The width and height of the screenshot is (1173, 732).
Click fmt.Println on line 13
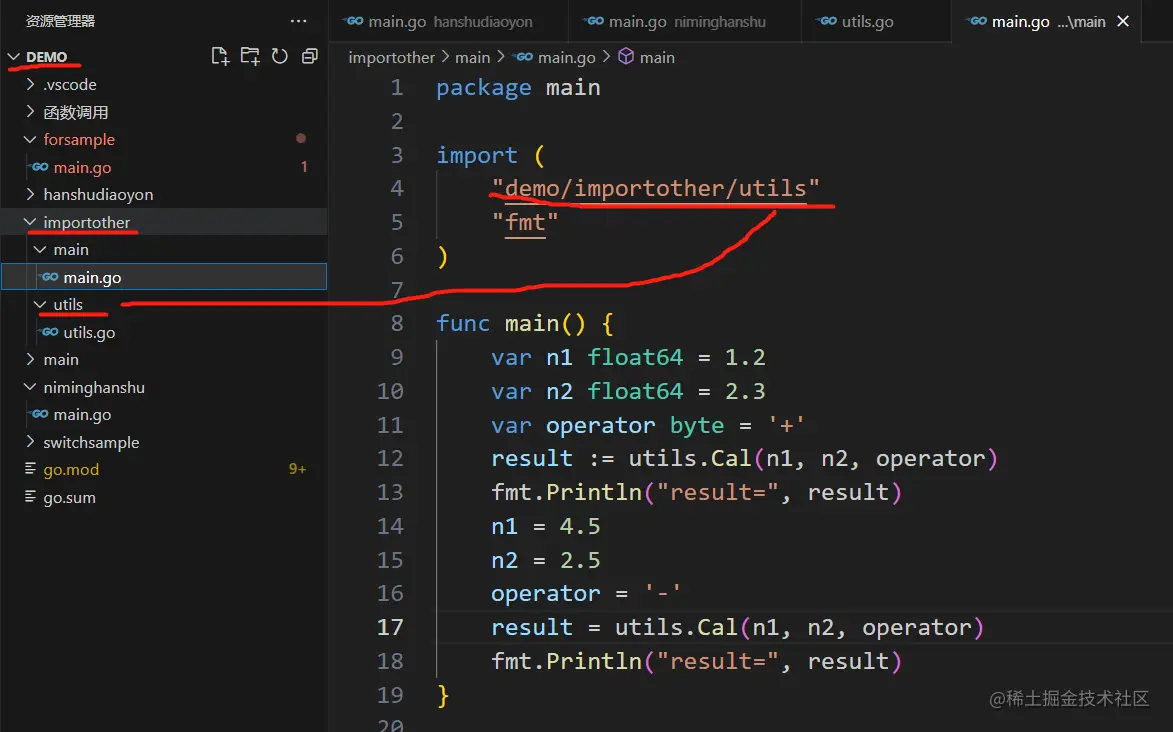[x=566, y=492]
